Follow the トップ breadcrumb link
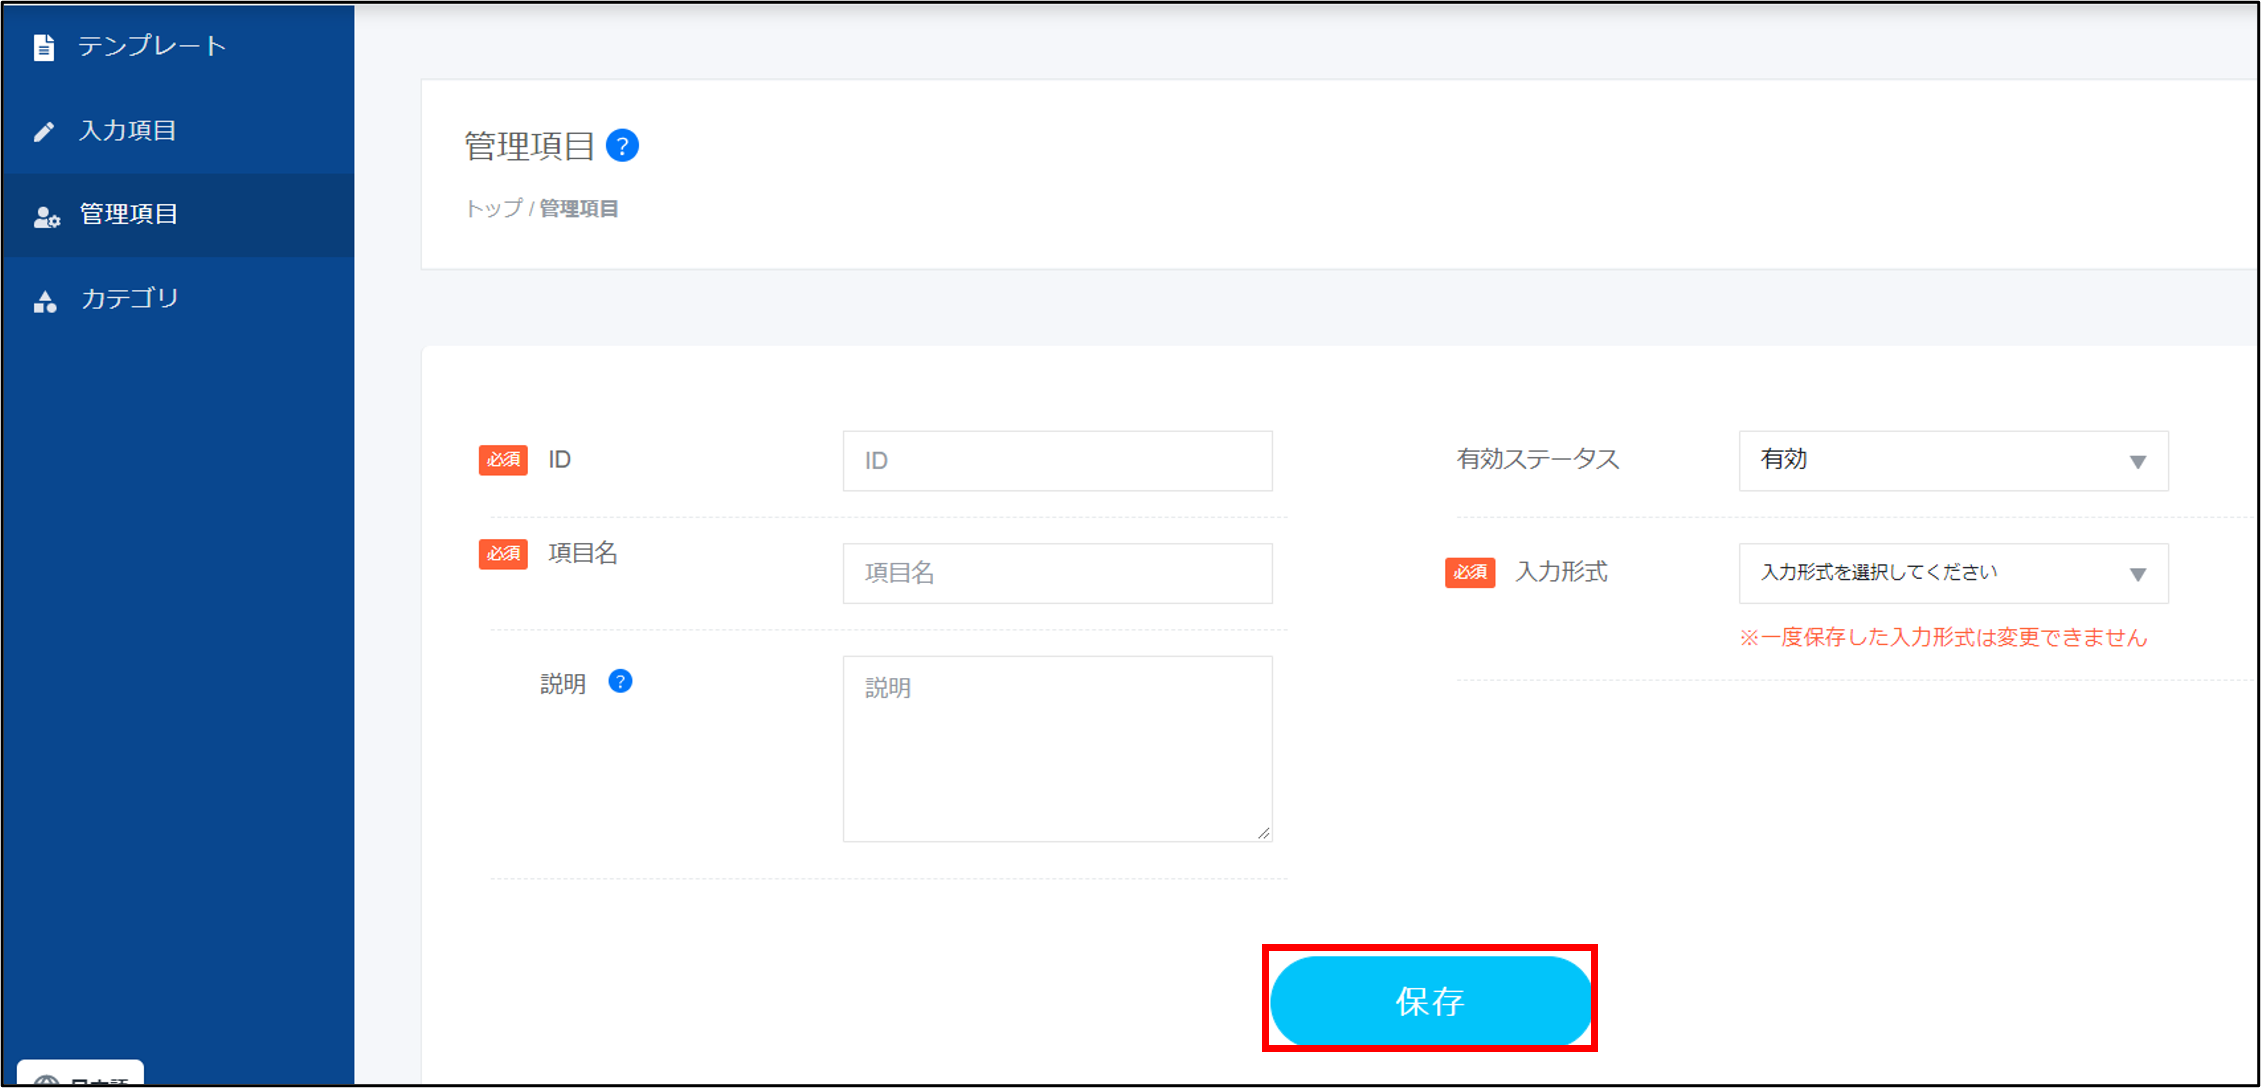 (494, 208)
